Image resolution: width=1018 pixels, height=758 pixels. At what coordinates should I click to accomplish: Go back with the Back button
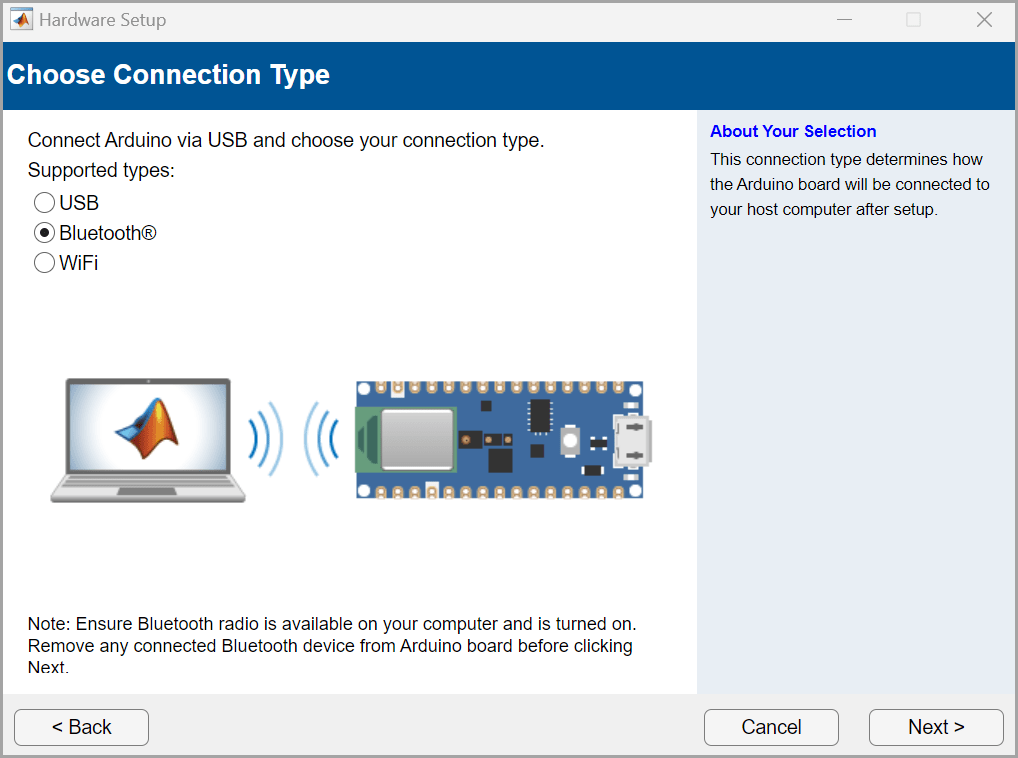click(x=81, y=727)
